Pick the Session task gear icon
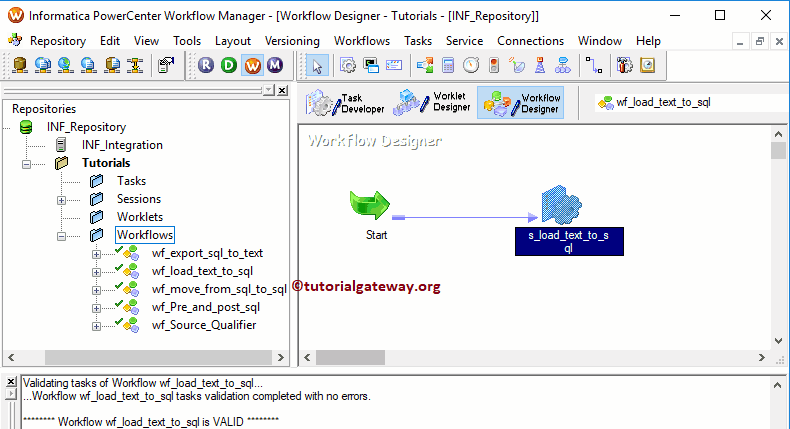790x429 pixels. [348, 66]
